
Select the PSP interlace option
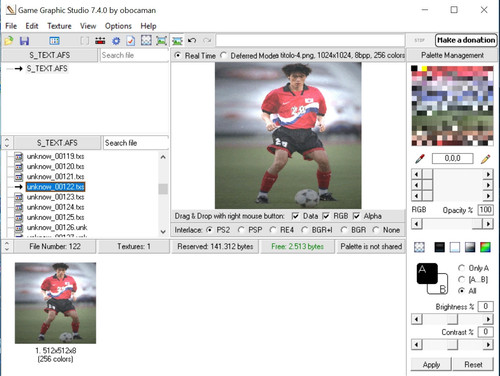click(x=241, y=230)
